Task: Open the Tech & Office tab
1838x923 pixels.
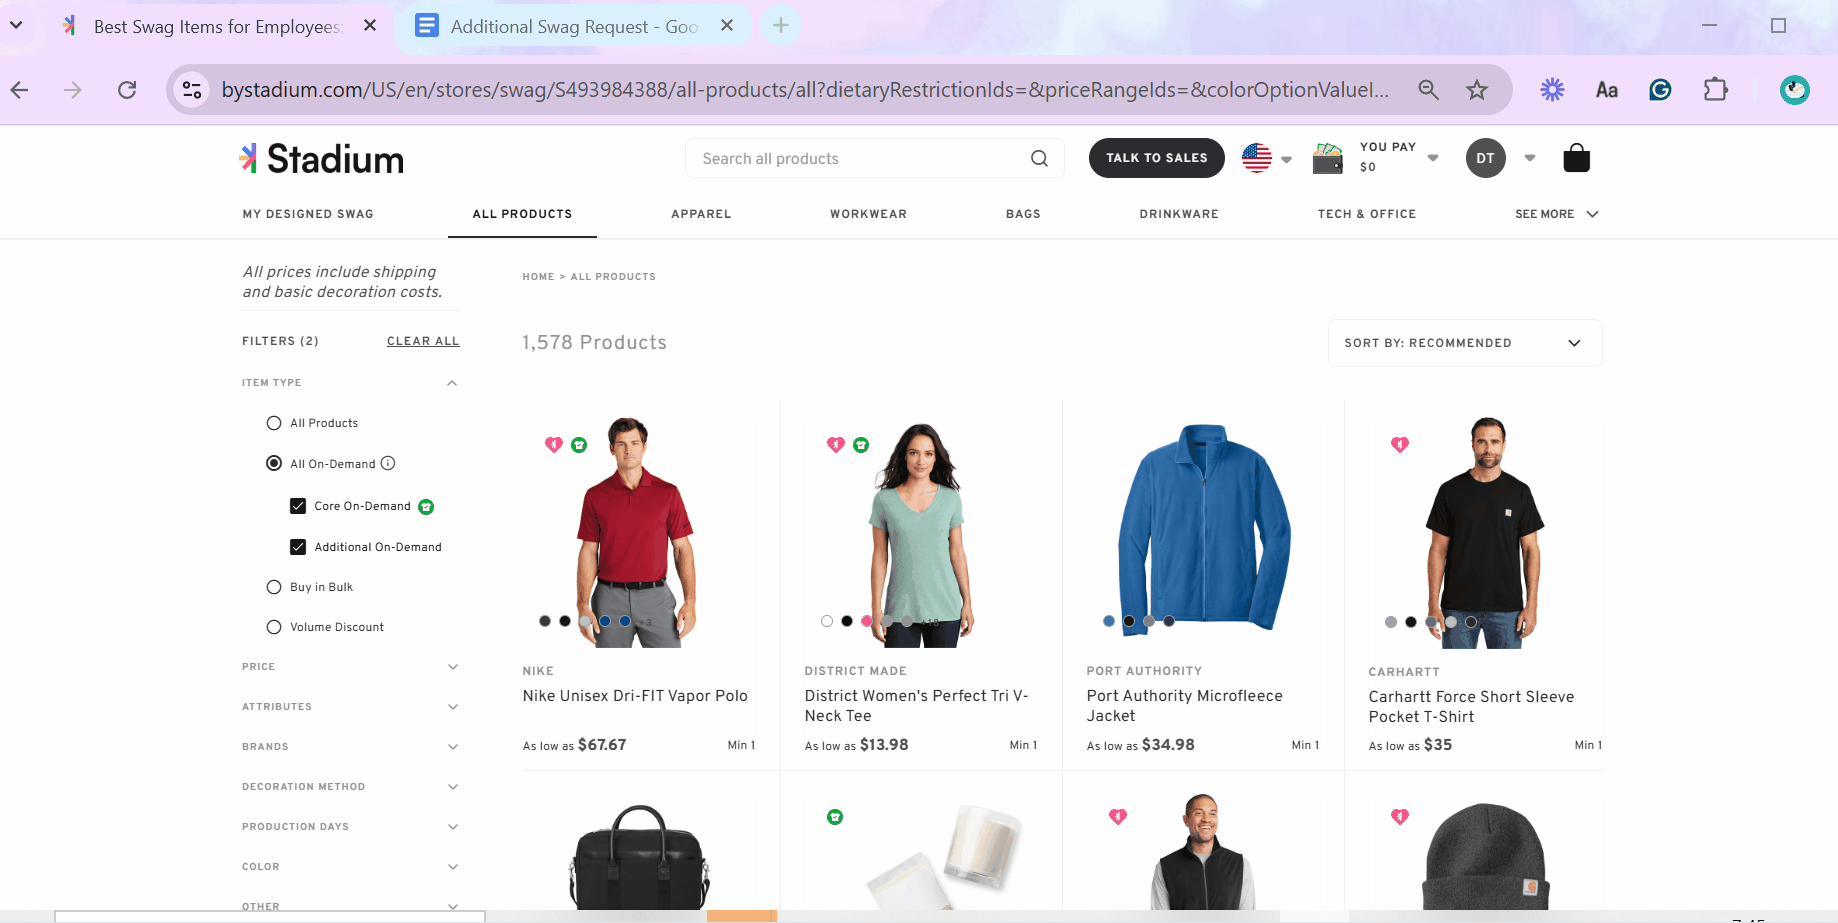Action: (1367, 214)
